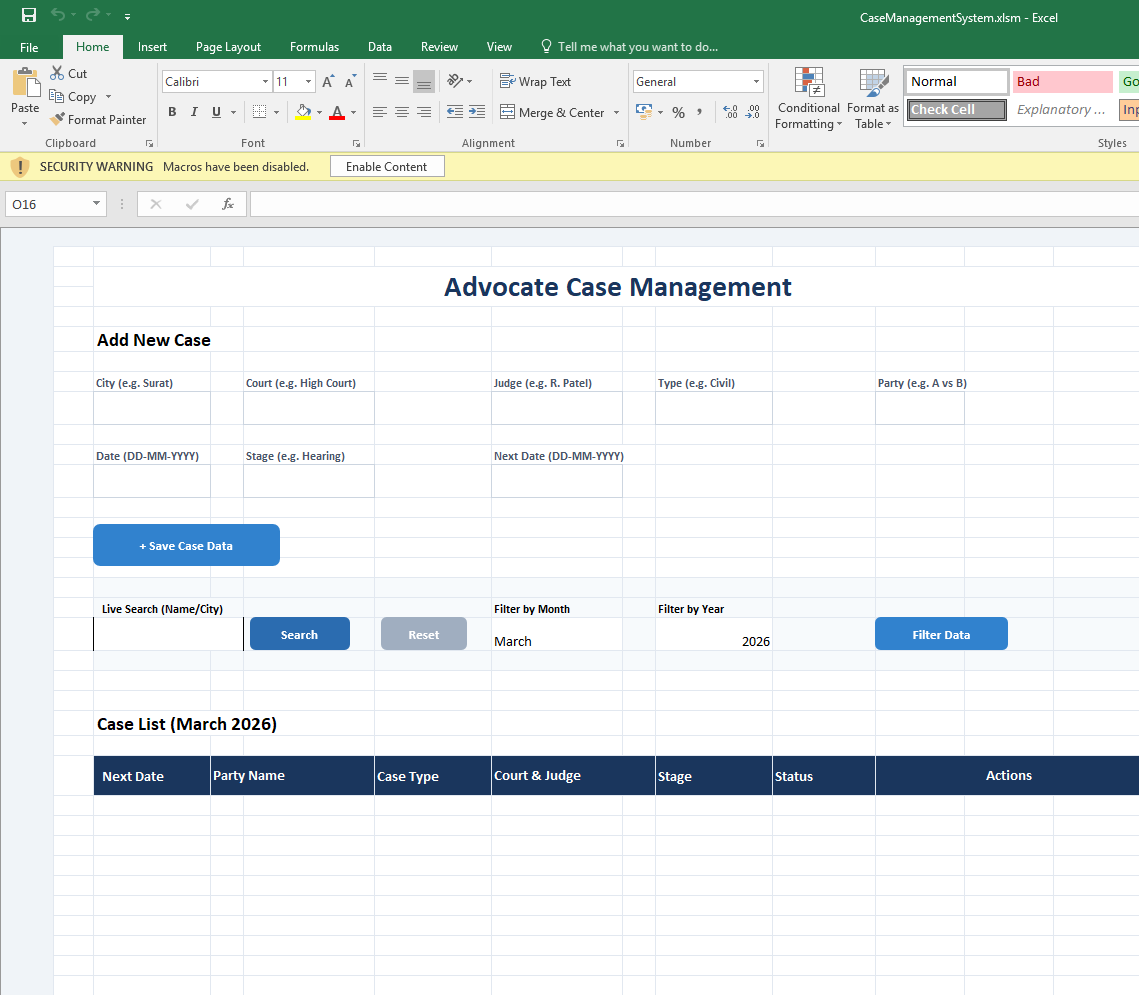1139x995 pixels.
Task: Click the Tell me what you want box
Action: coord(630,47)
